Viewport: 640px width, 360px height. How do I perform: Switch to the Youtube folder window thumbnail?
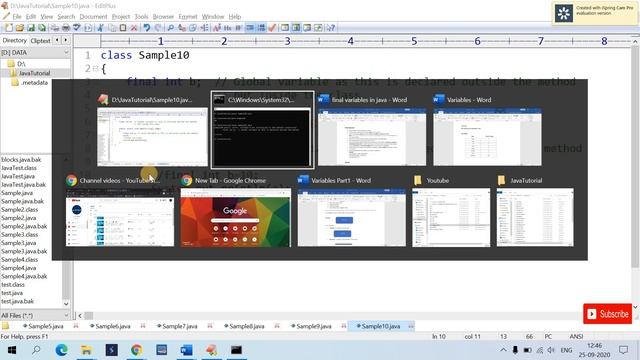coord(451,211)
